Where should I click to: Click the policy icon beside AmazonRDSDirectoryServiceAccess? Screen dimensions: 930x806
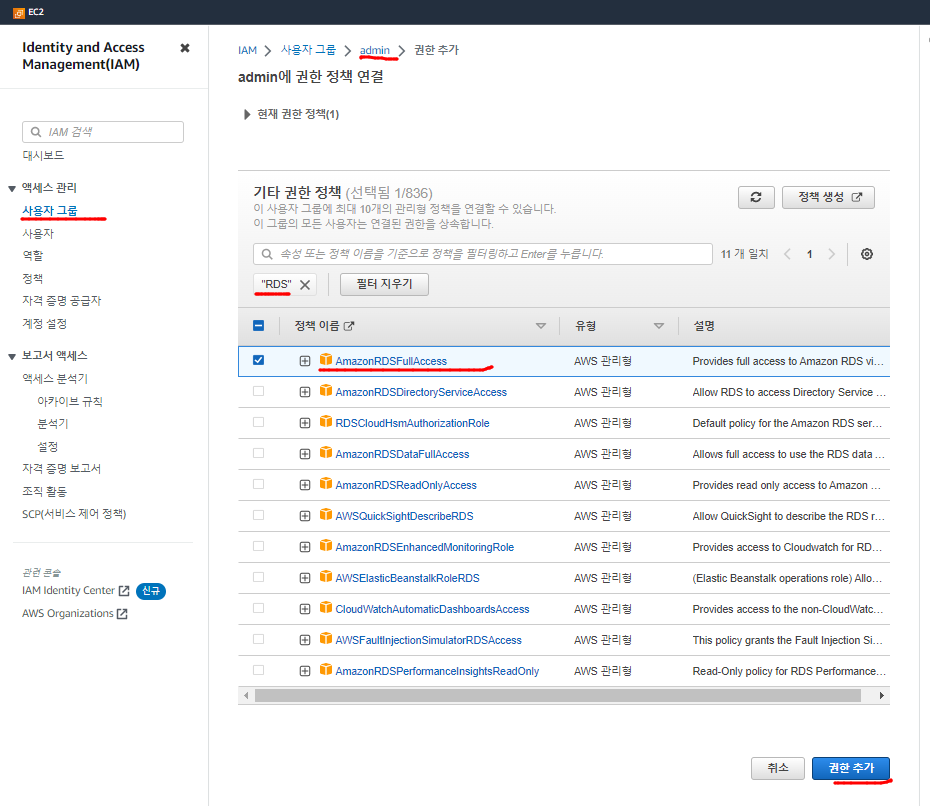click(x=326, y=390)
